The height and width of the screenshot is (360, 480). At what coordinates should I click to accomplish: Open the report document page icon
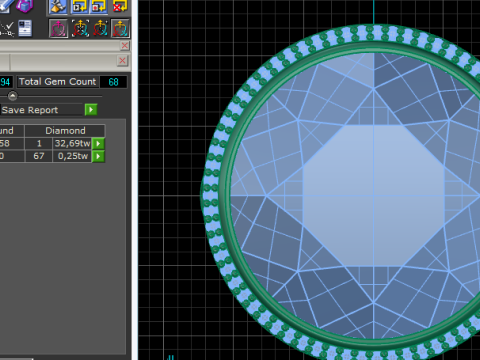point(25,28)
